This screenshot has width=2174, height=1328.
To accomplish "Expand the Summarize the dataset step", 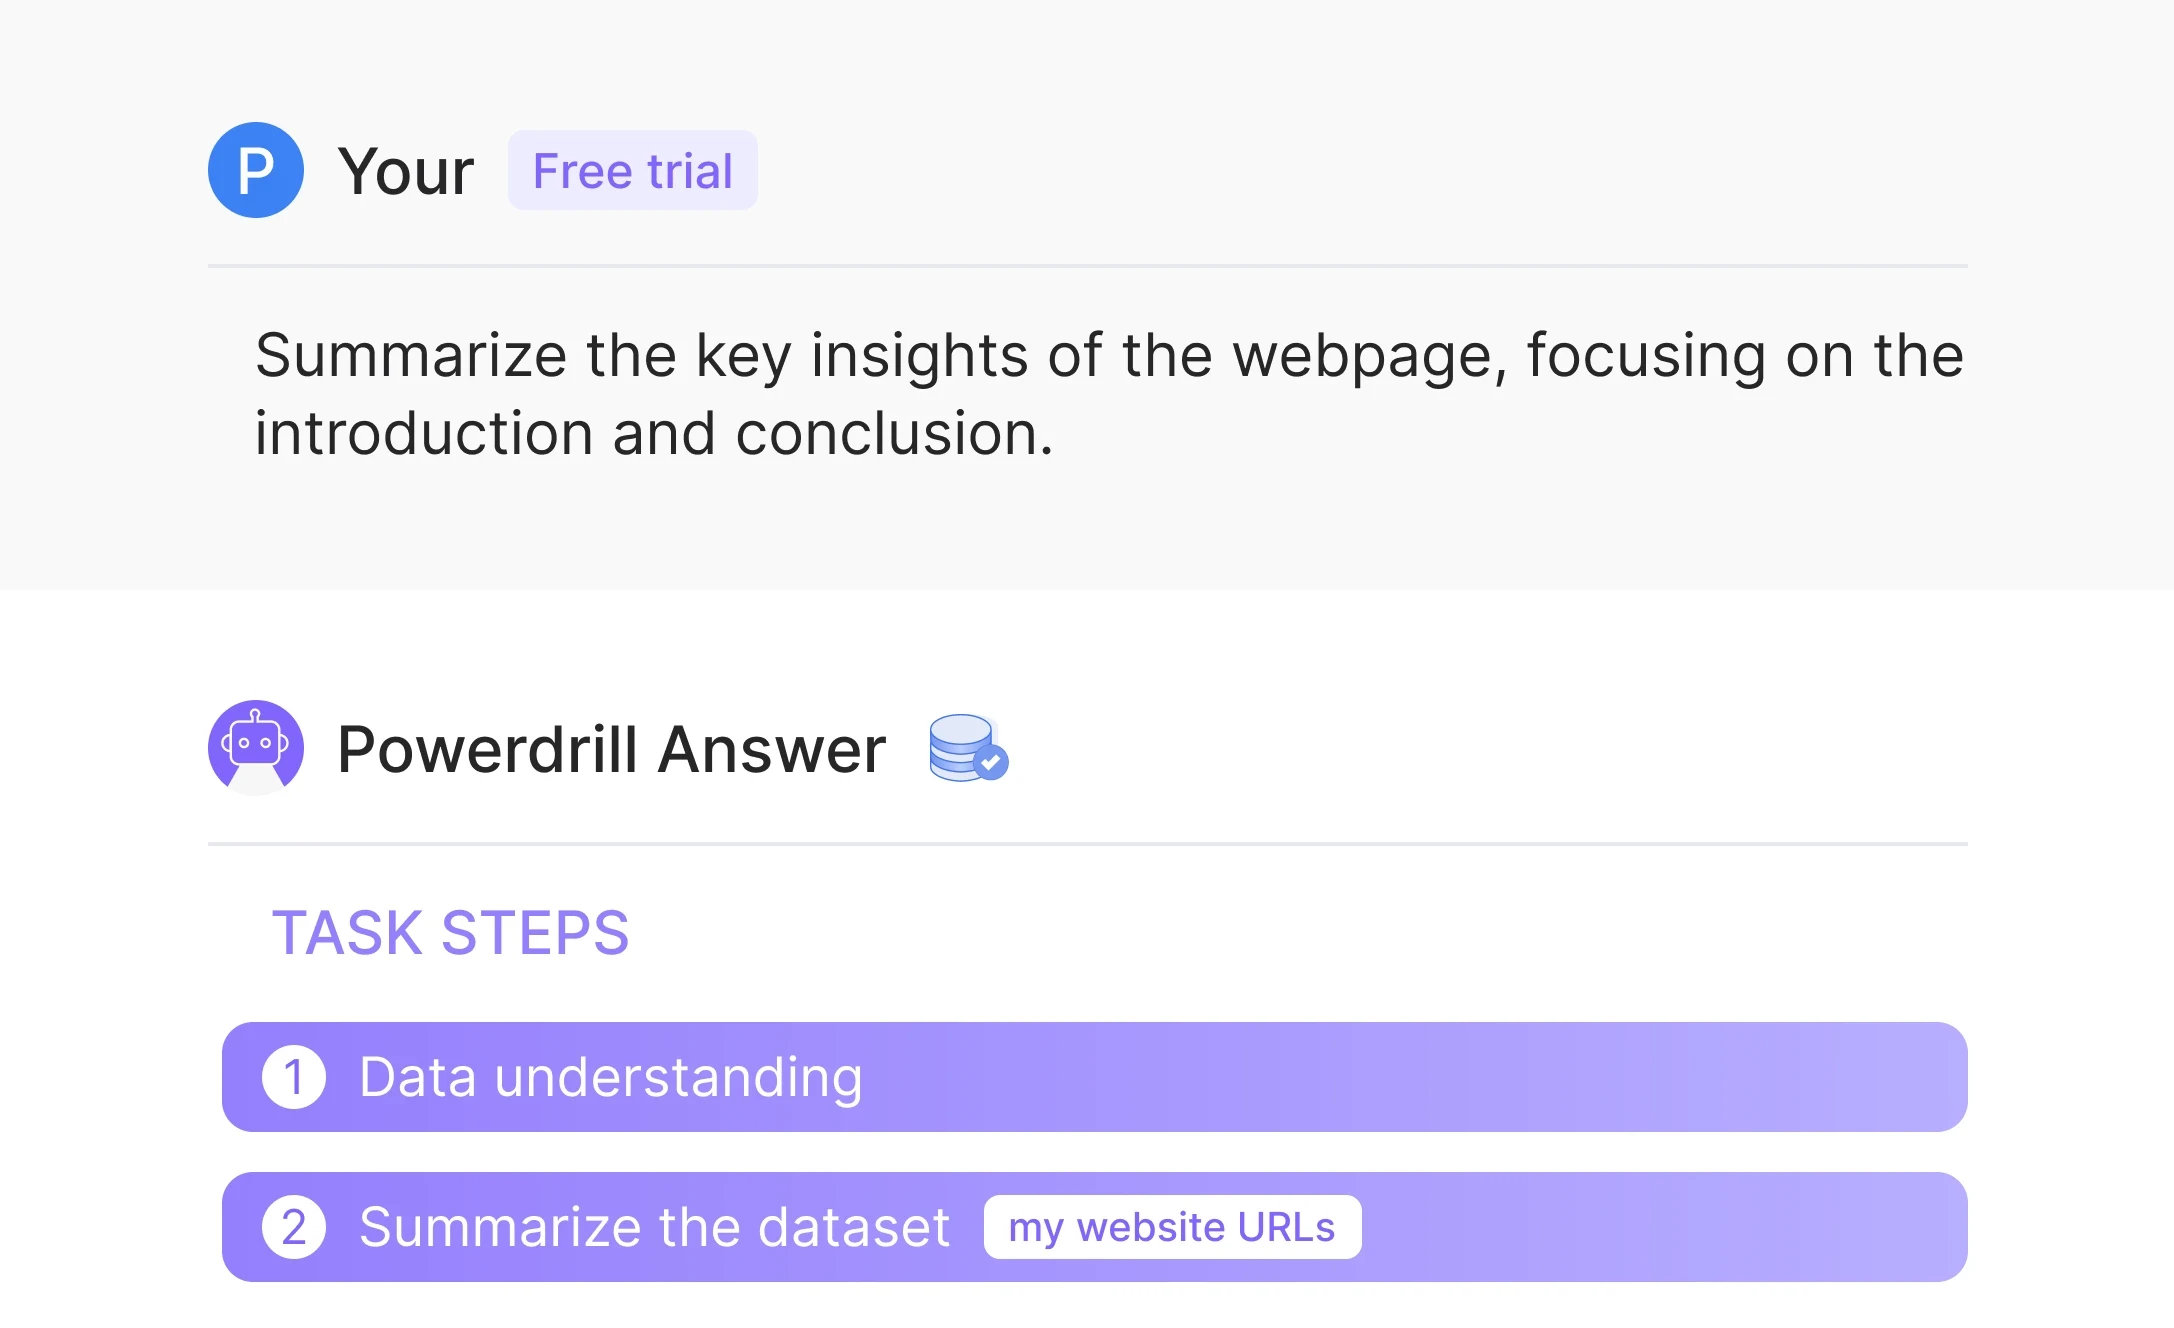I will pos(1094,1227).
